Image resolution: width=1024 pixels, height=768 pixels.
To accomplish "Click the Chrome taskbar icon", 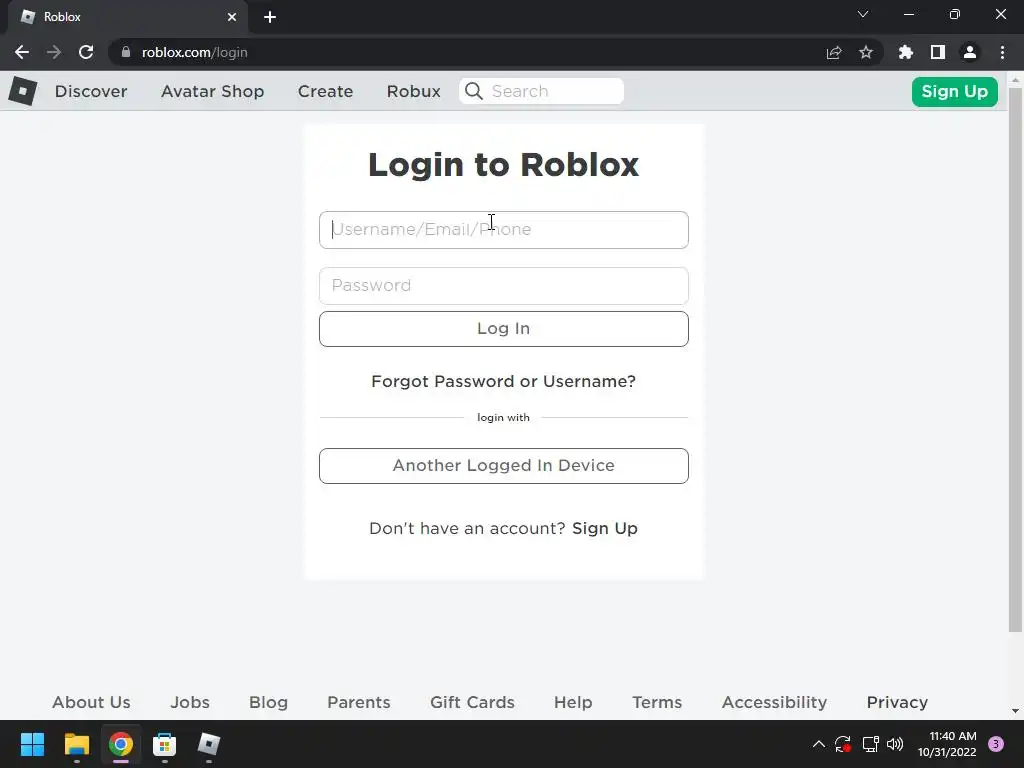I will [x=121, y=744].
